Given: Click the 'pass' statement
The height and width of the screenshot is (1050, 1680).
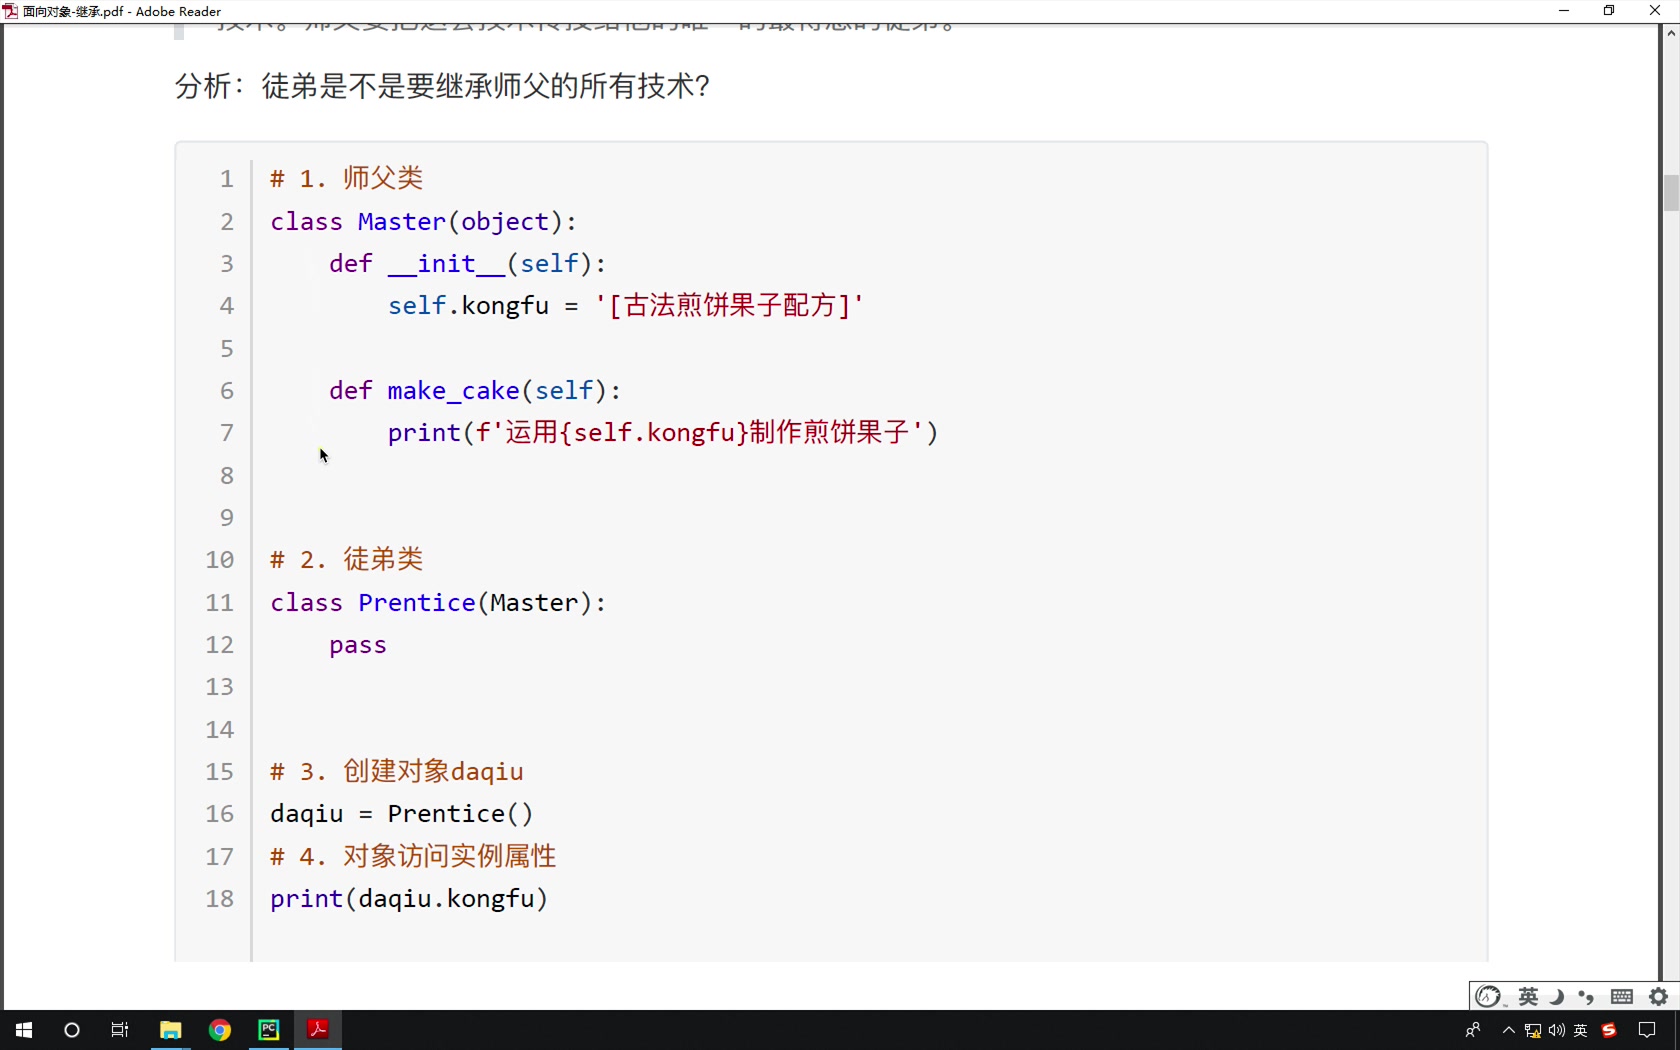Looking at the screenshot, I should [x=358, y=645].
